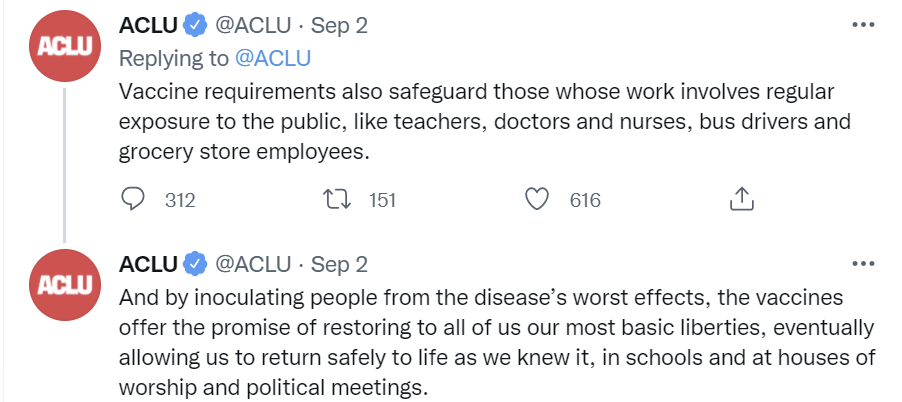The height and width of the screenshot is (402, 902).
Task: Open ACLU display name on second tweet
Action: pos(148,265)
